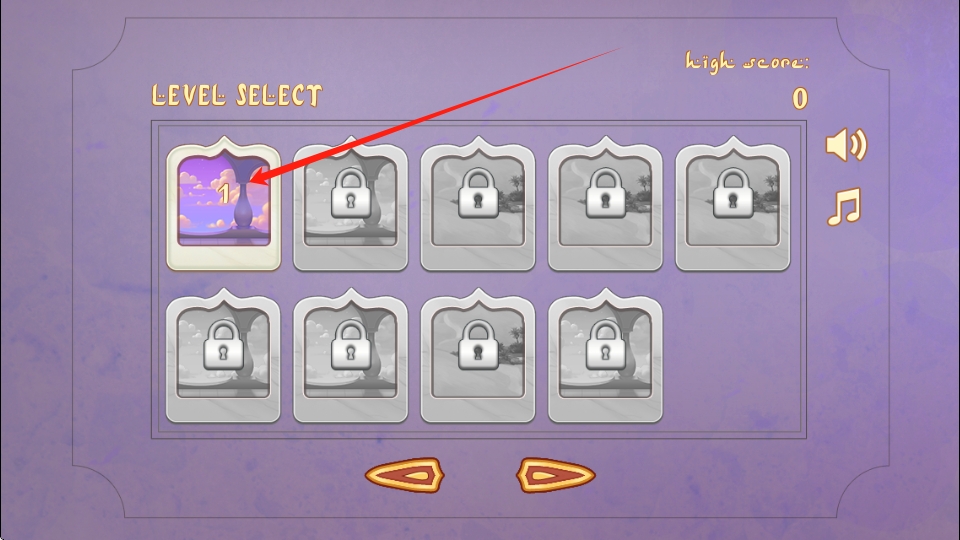Click the first locked level in bottom row
Viewport: 960px width, 540px height.
pyautogui.click(x=223, y=356)
